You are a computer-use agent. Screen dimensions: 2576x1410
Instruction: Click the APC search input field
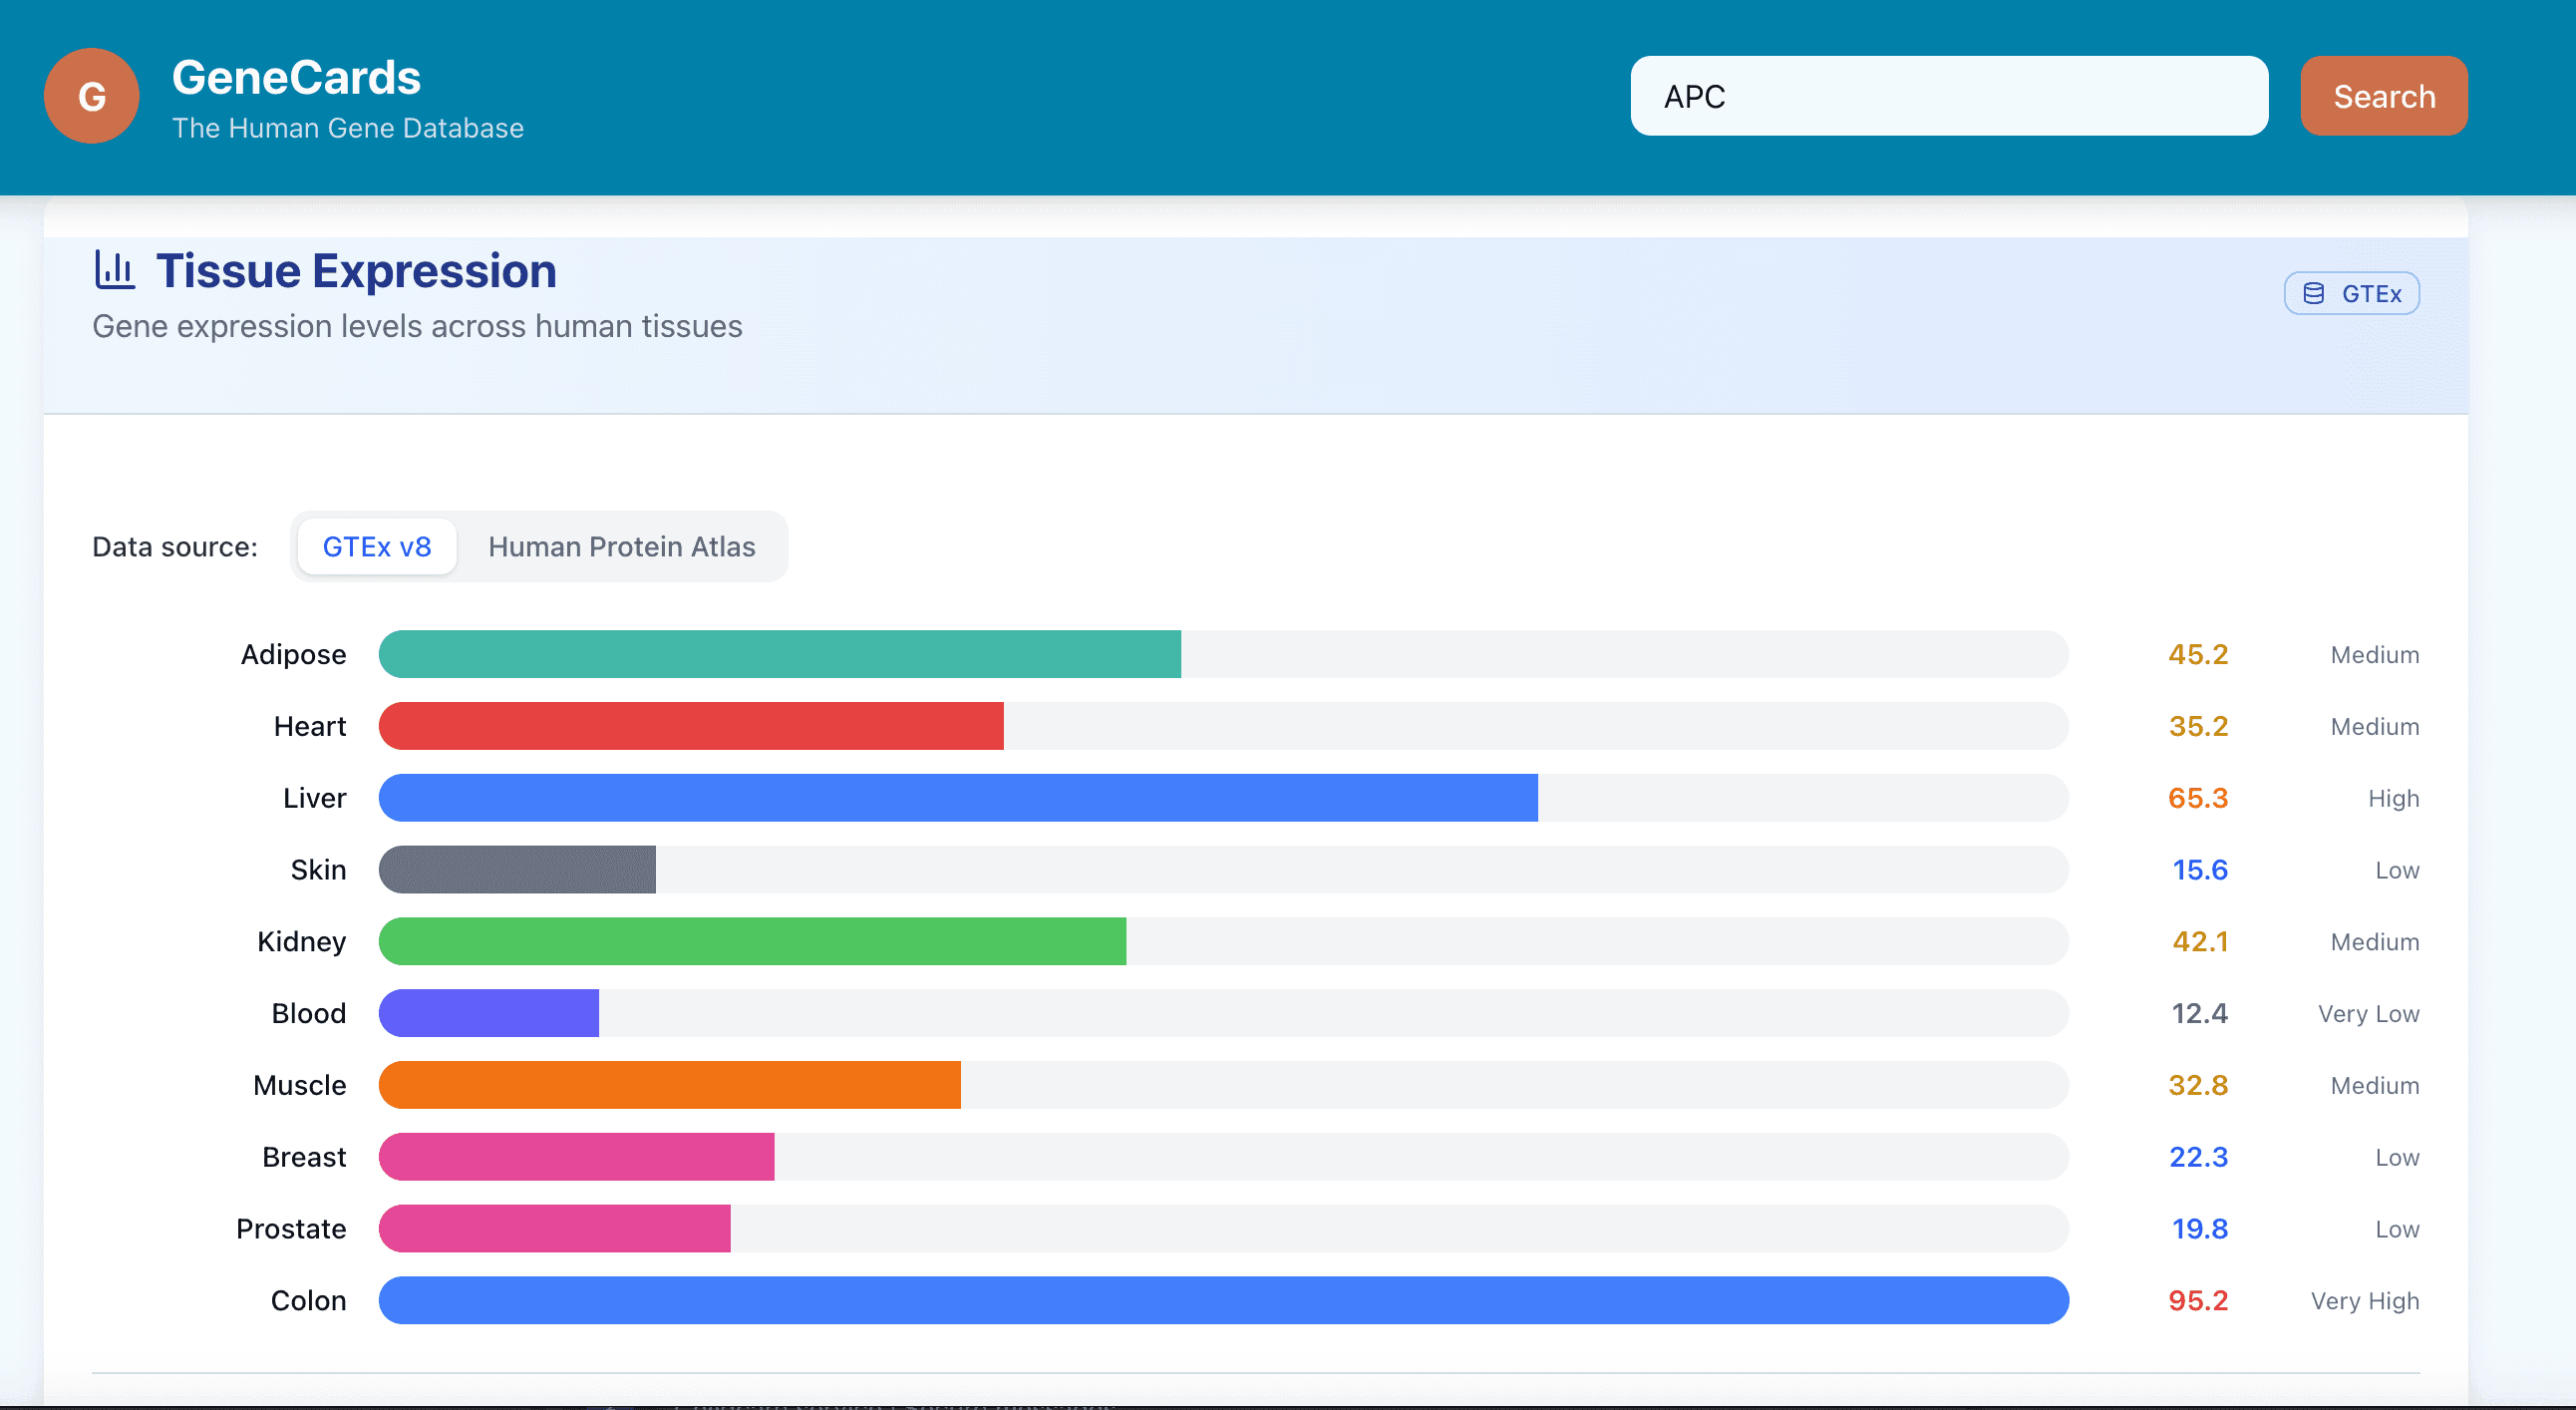pyautogui.click(x=1948, y=96)
